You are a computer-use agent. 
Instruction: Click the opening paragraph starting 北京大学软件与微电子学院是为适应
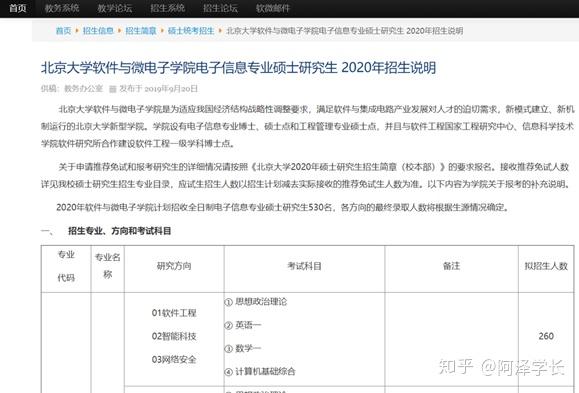pos(307,126)
